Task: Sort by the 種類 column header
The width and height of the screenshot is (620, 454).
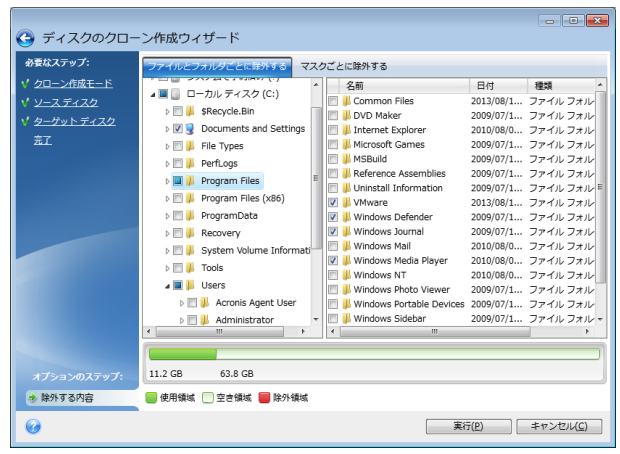Action: (561, 85)
